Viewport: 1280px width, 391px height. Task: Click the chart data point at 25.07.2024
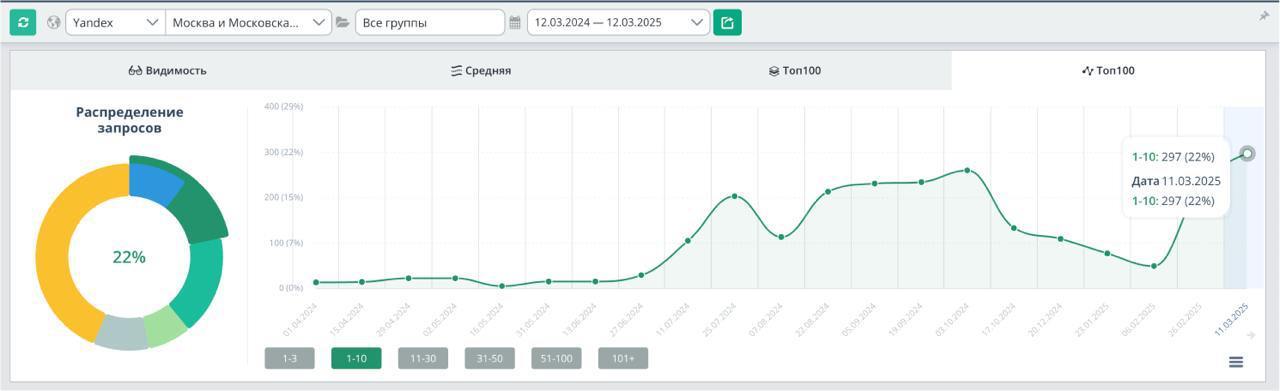(735, 196)
